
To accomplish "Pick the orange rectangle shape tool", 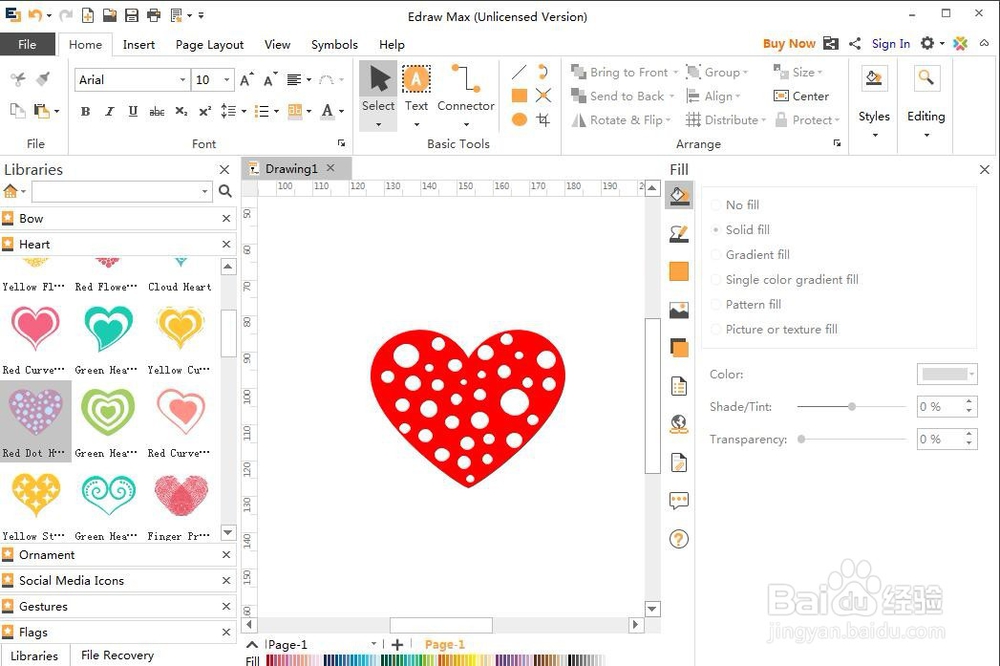I will (x=519, y=96).
